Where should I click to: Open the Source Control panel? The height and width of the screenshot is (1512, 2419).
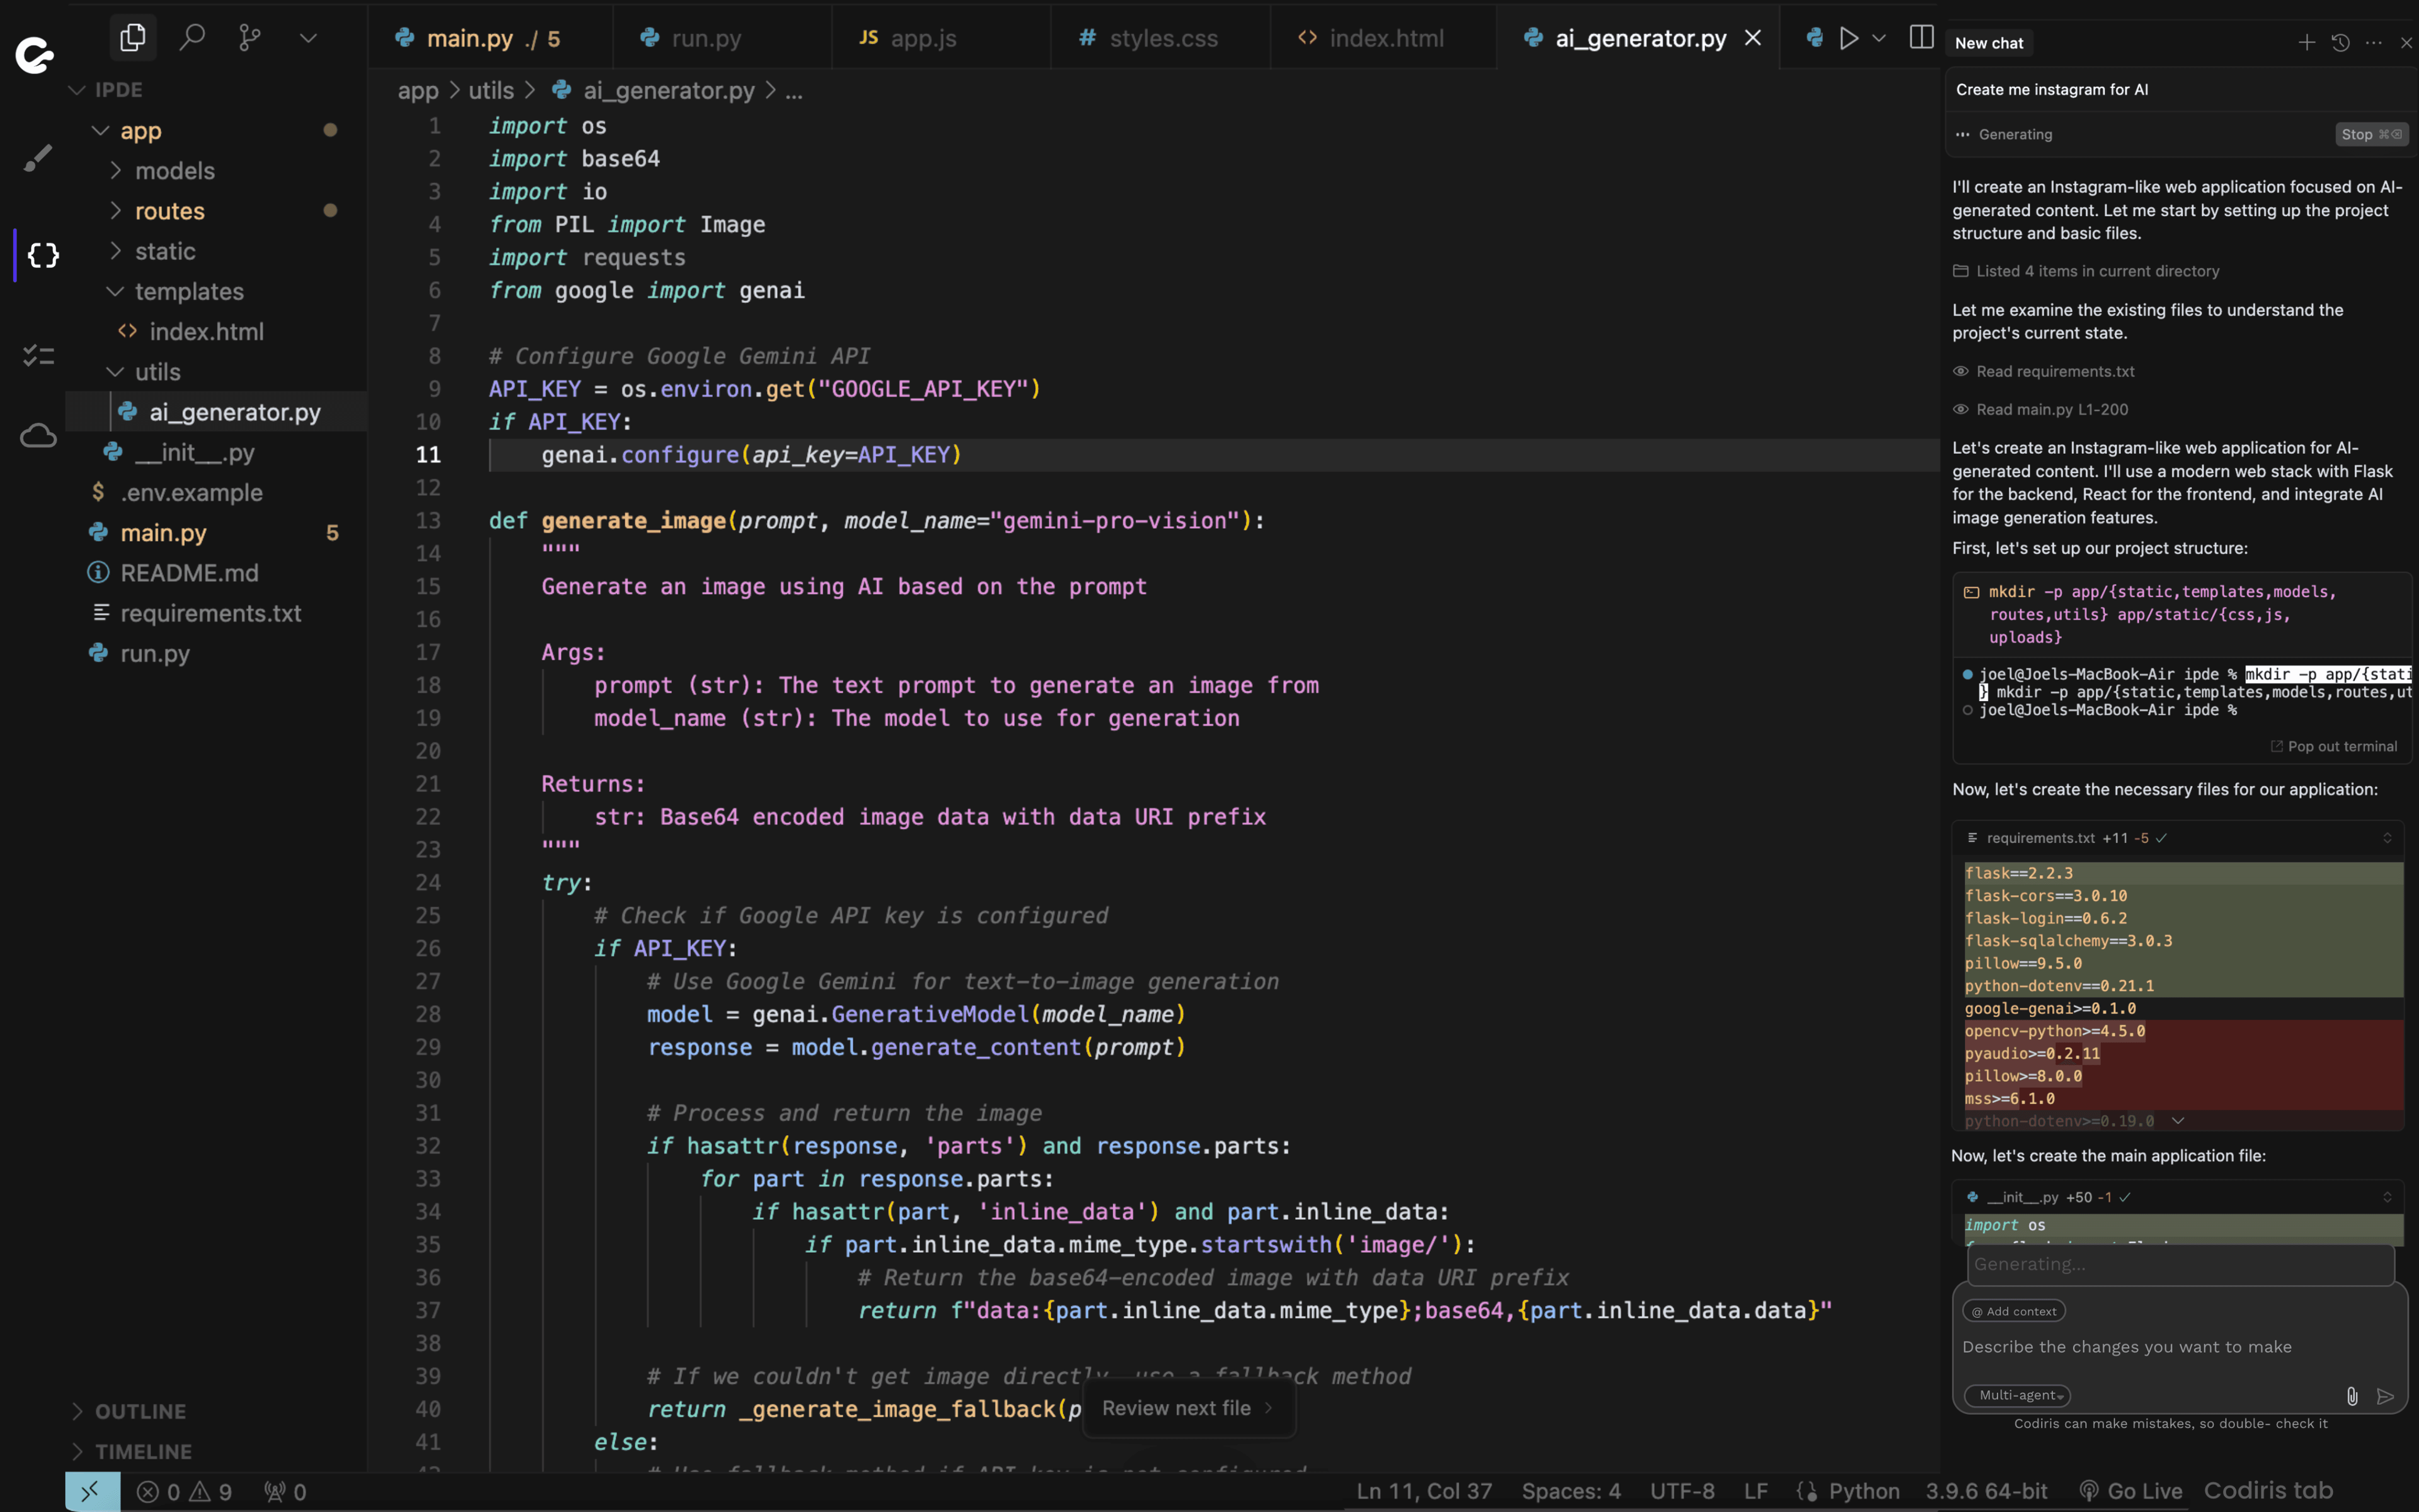pos(250,38)
